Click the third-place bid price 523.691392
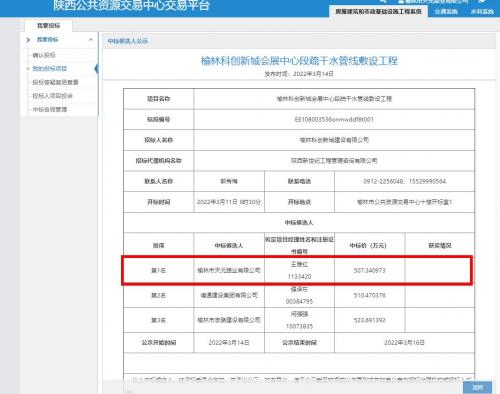Screen dimensions: 500x394 [370, 320]
